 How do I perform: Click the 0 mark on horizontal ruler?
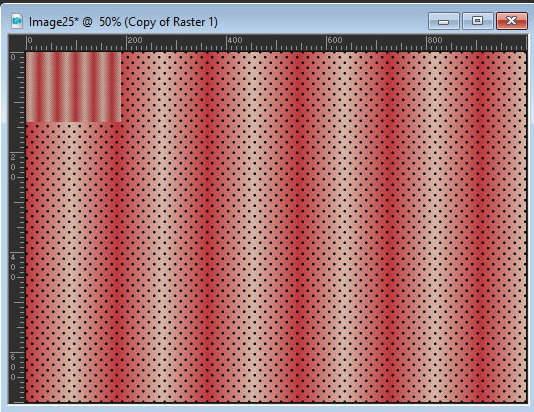pyautogui.click(x=30, y=40)
